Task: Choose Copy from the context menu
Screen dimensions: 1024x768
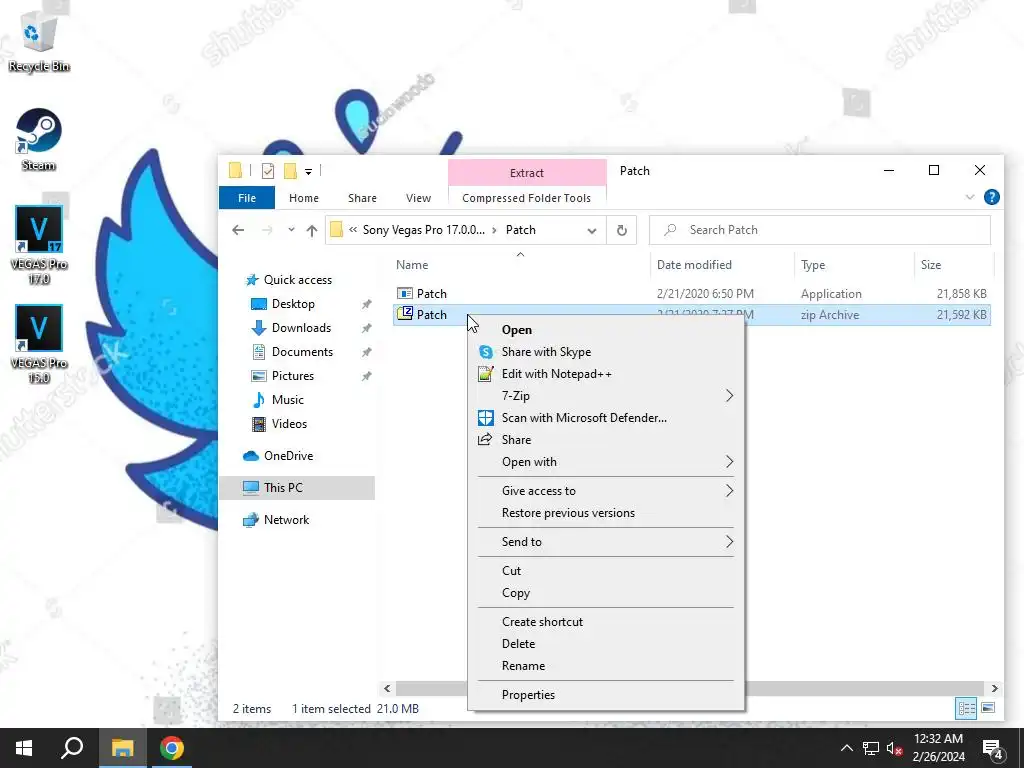Action: 606,593
